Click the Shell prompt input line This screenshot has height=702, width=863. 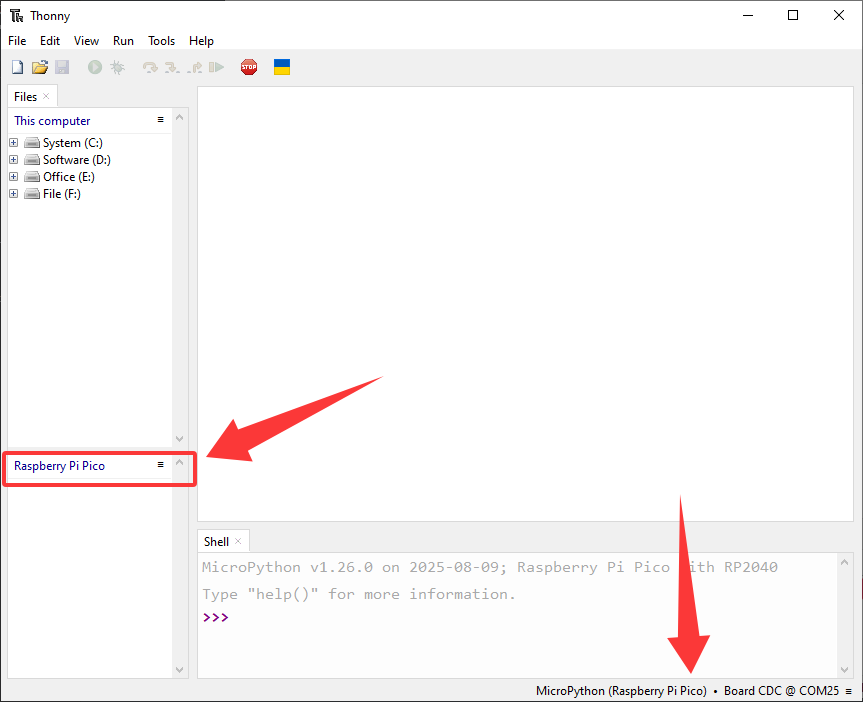tap(517, 617)
